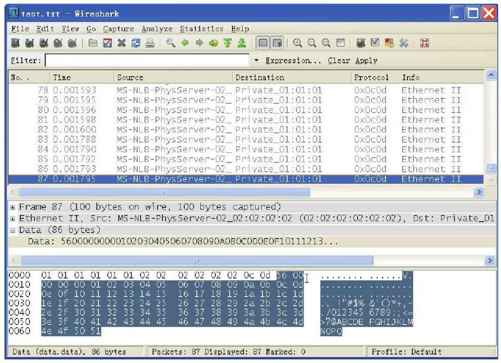Screen dimensions: 501x363
Task: Click the Print toolbar icon
Action: 150,43
